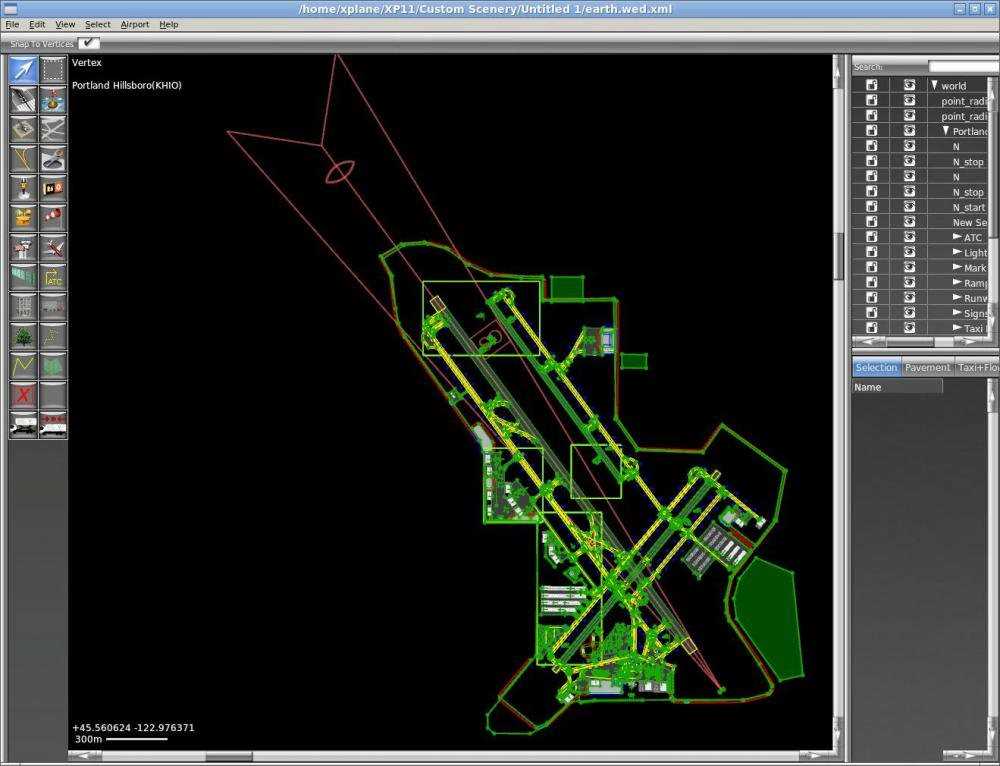Select the Truck Destination tool
Screen dimensions: 1000x766
click(x=53, y=425)
